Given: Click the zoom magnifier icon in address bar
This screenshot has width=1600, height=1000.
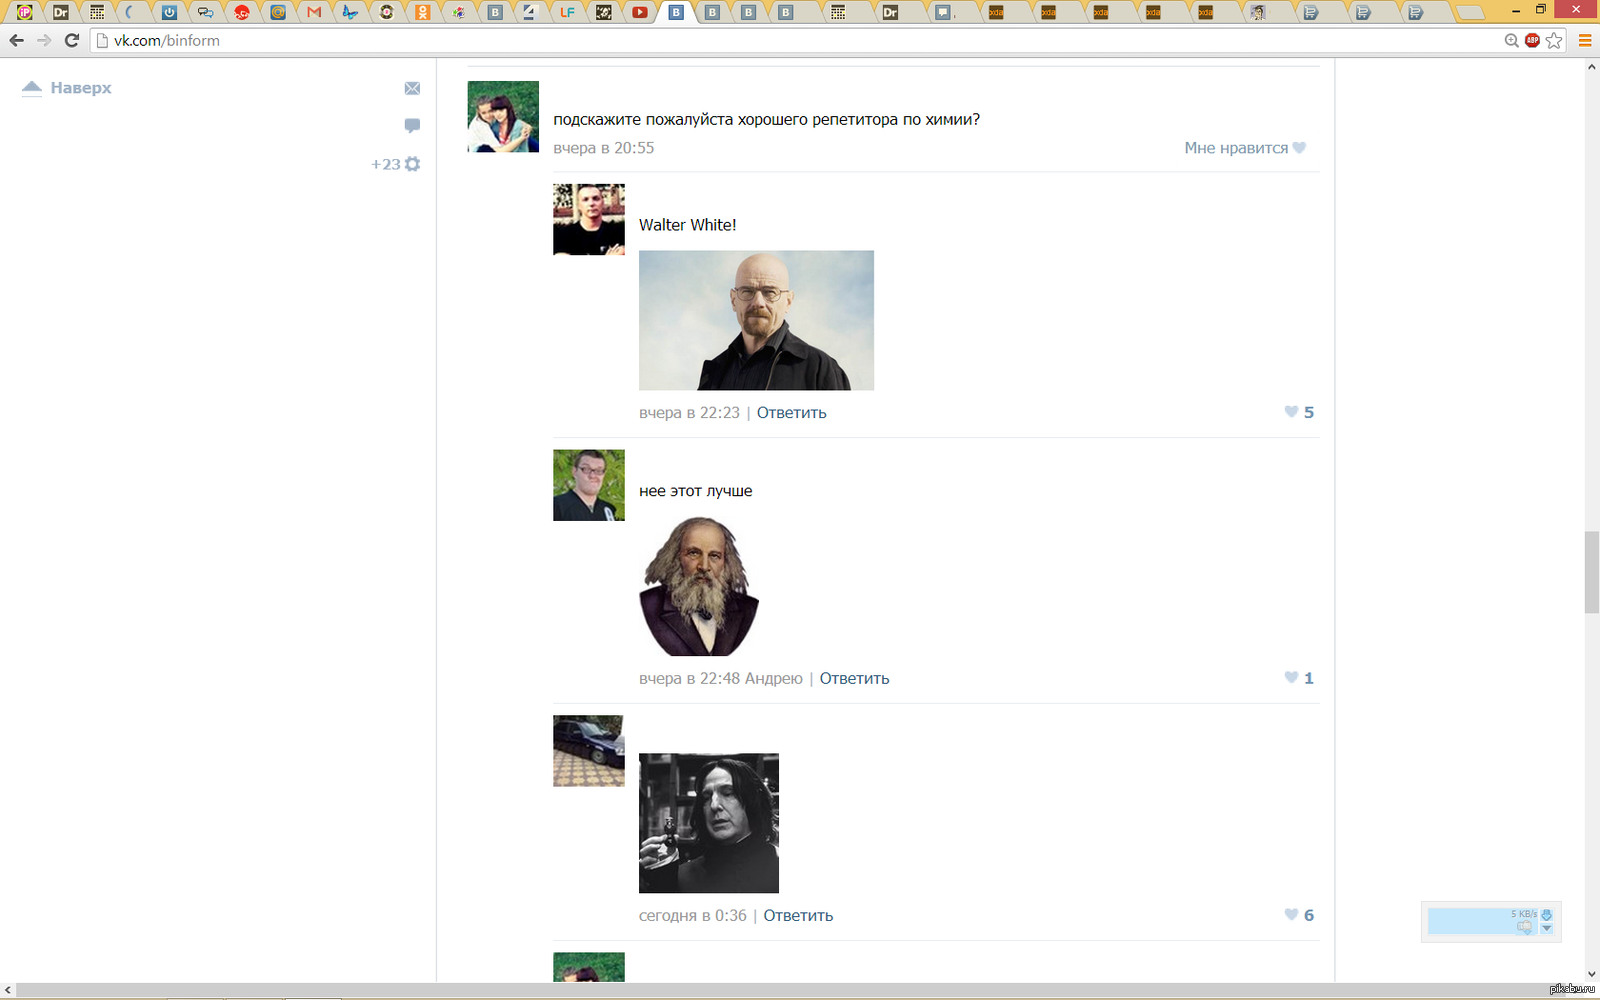Looking at the screenshot, I should point(1511,41).
